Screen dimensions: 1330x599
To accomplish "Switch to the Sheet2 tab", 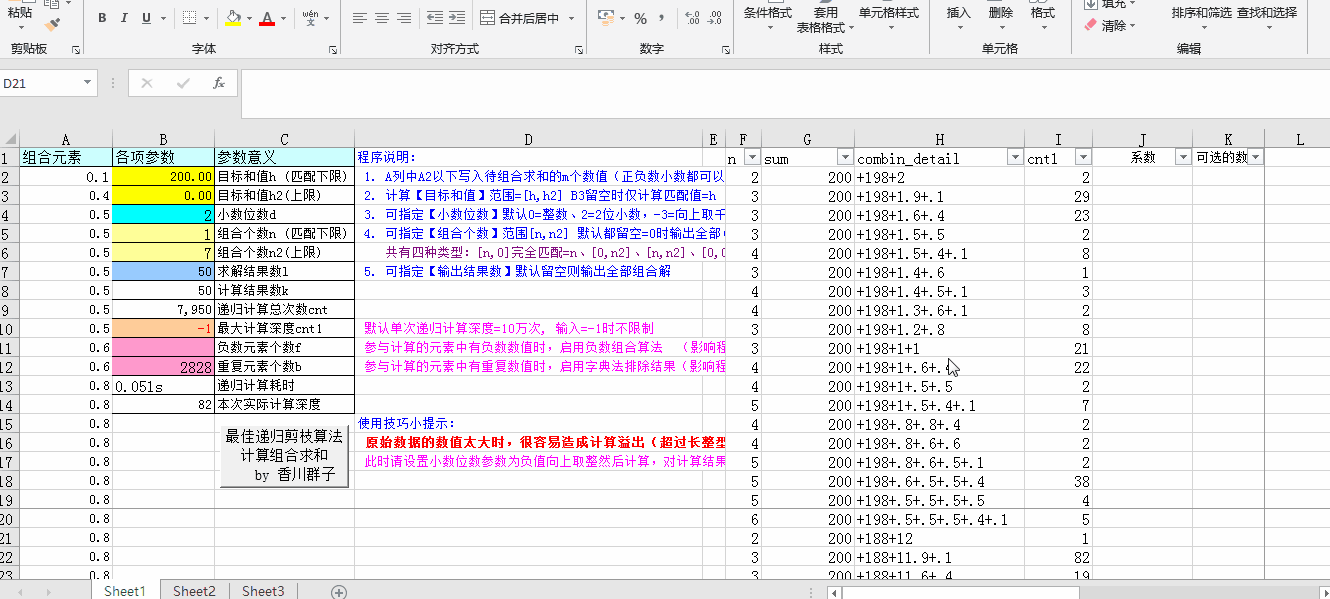I will click(195, 591).
